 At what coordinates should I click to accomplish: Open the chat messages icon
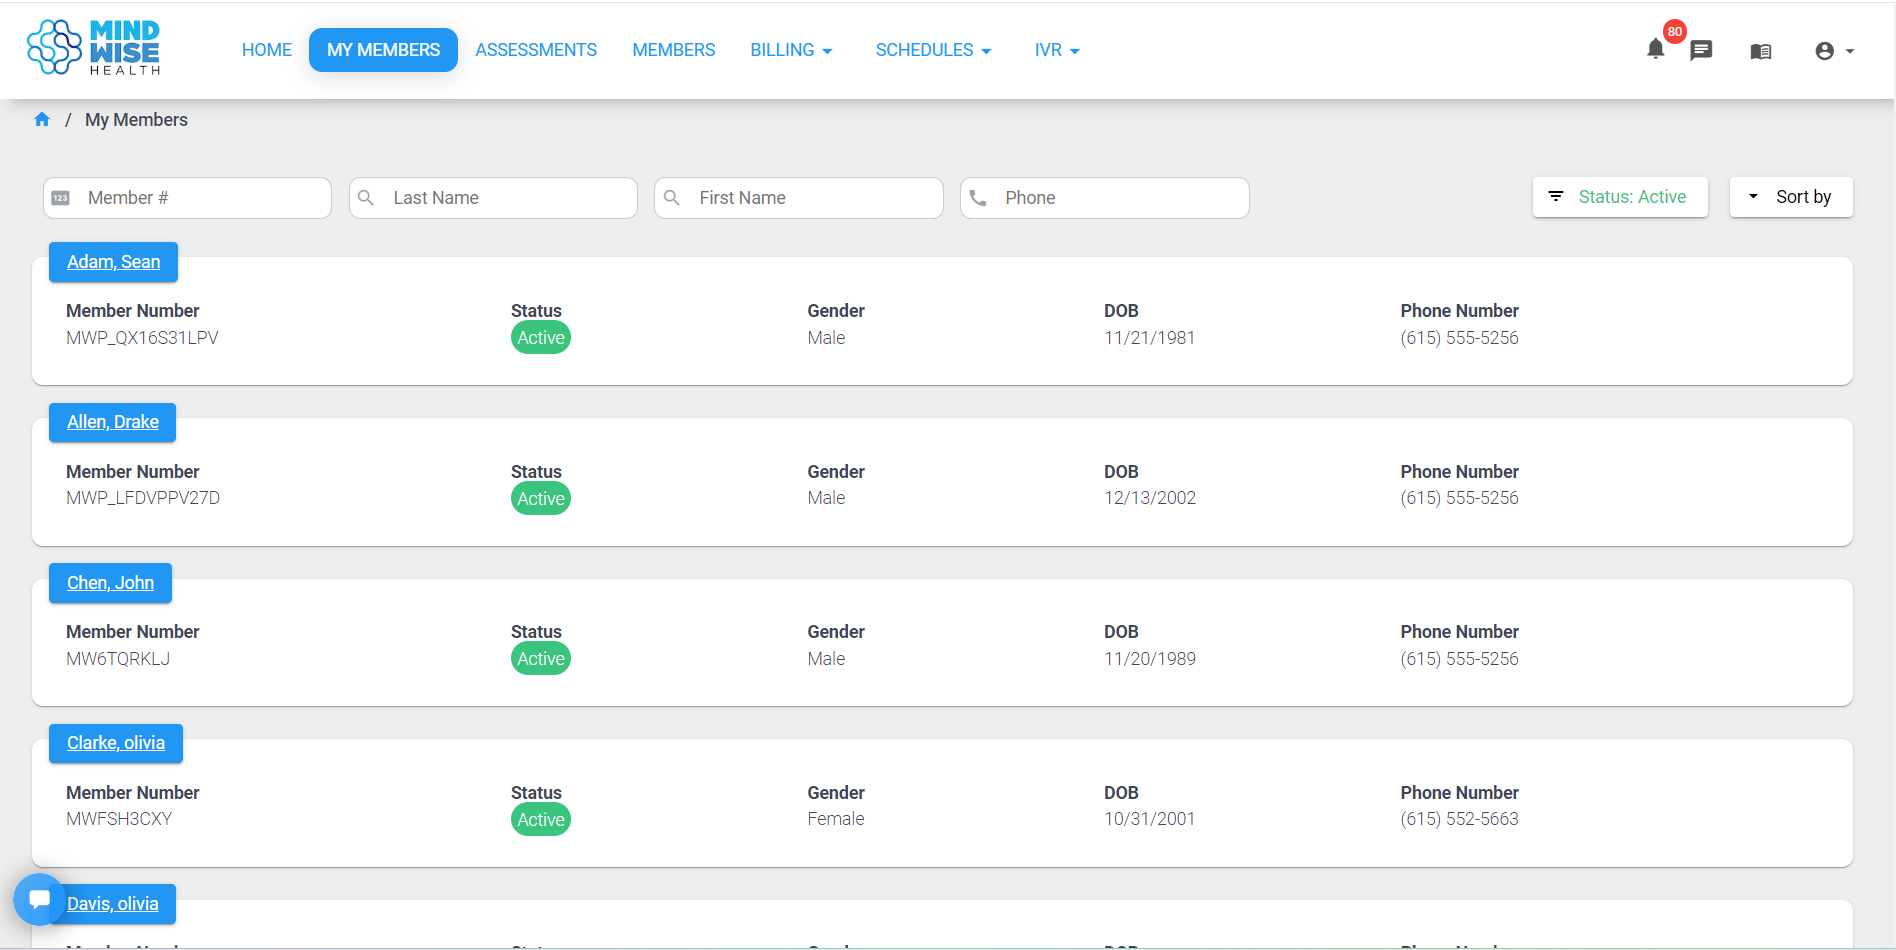[1702, 50]
